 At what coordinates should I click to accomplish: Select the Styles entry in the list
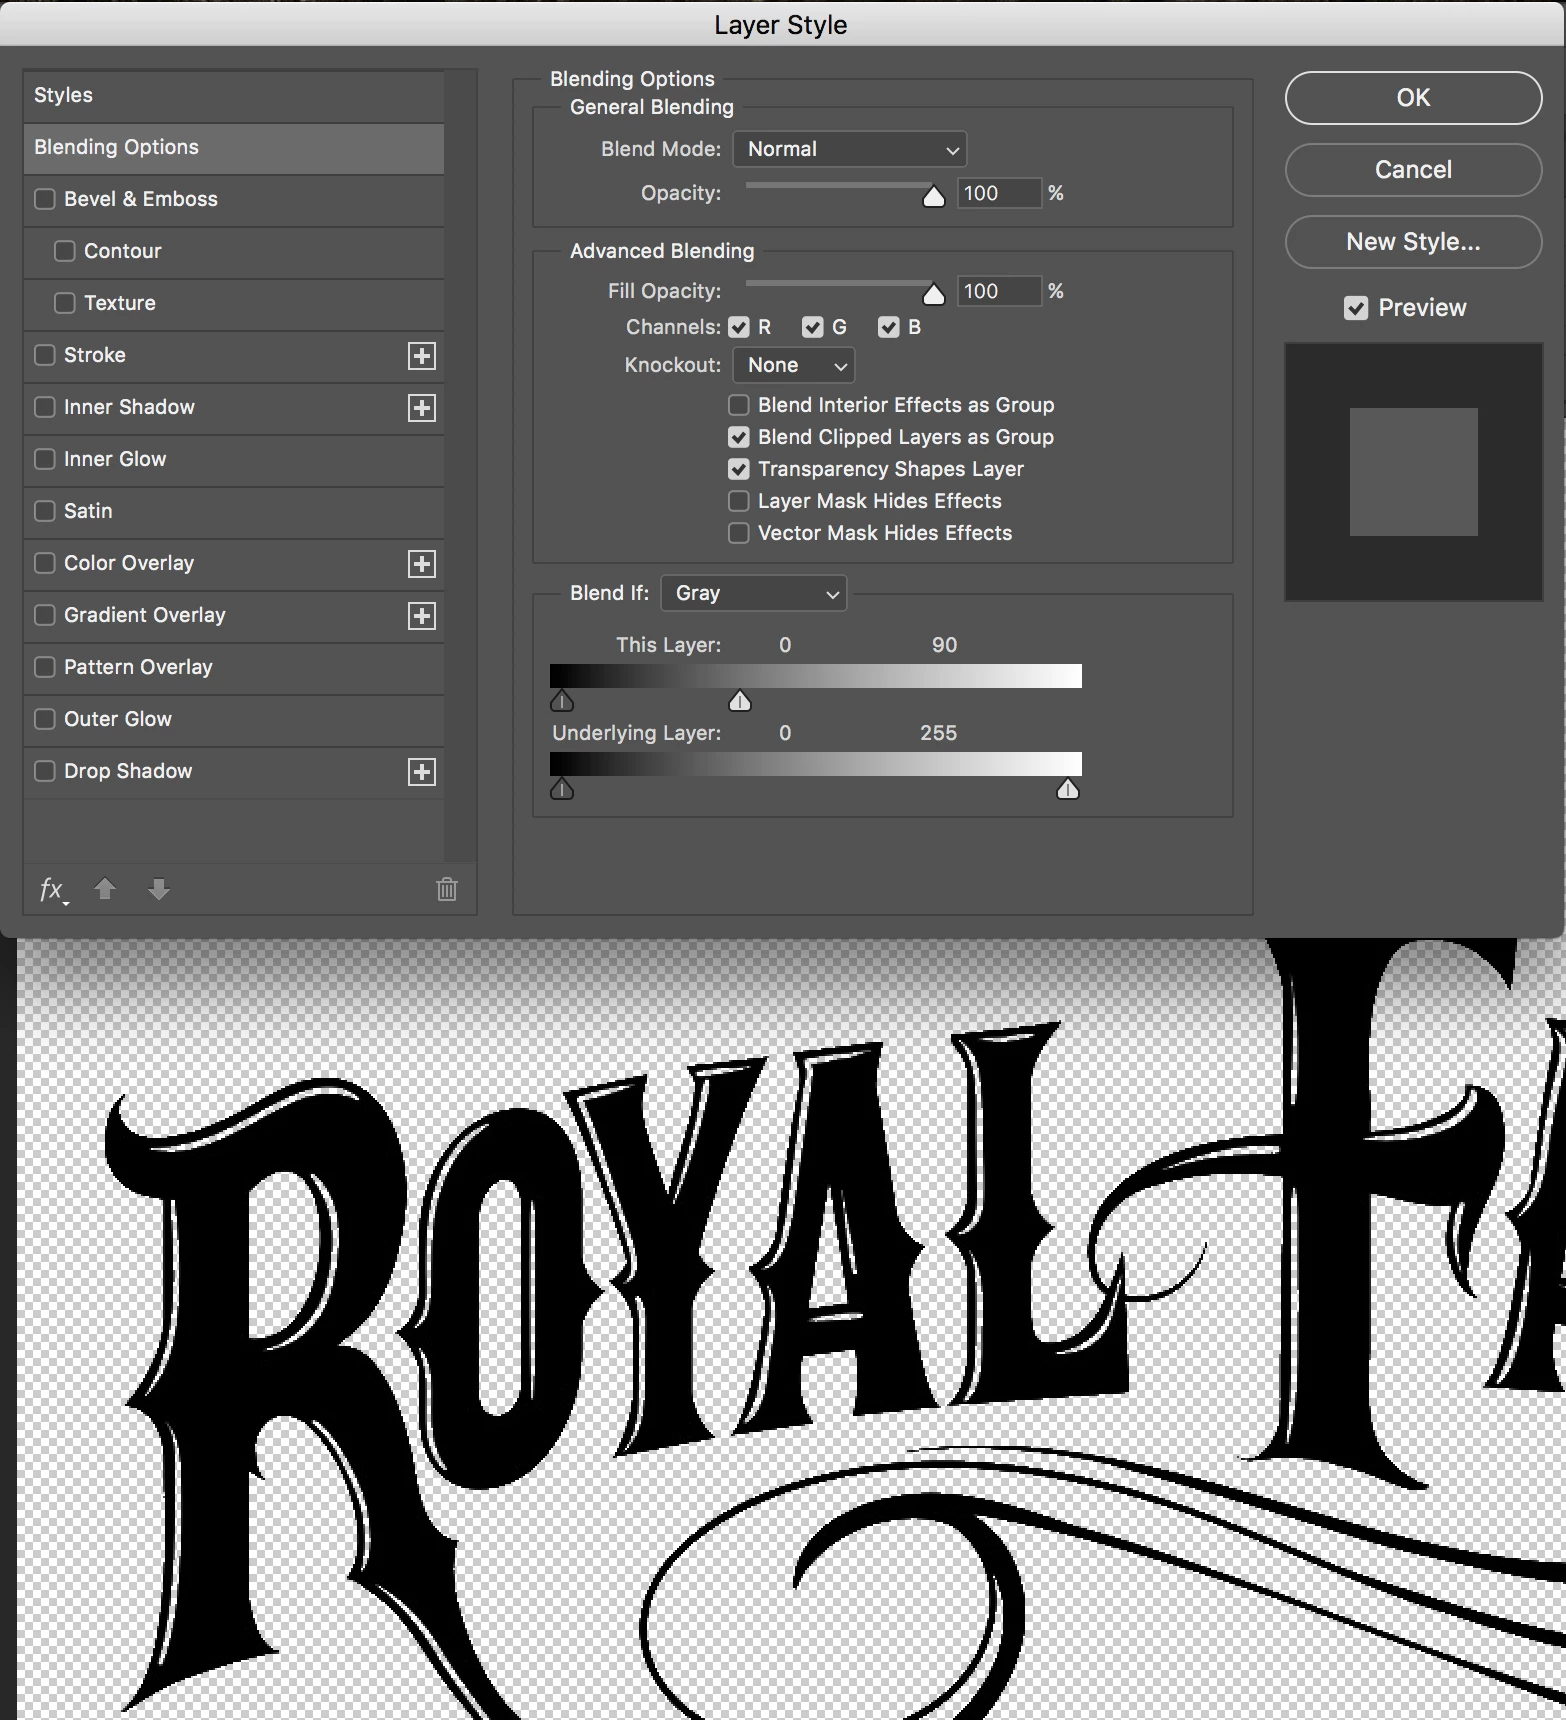tap(234, 96)
